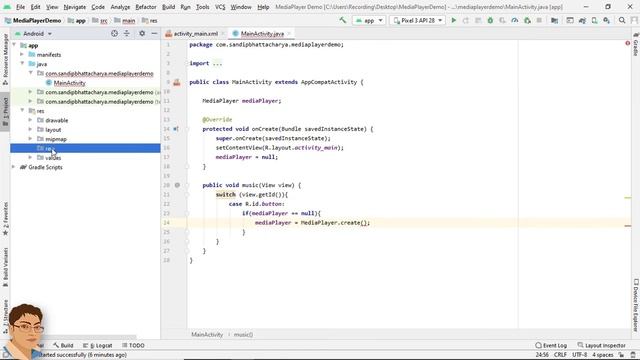Open the Navigate menu
640x360 pixels.
click(x=75, y=7)
